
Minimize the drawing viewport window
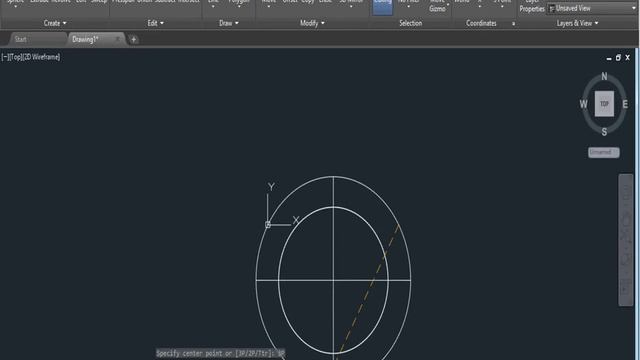click(x=609, y=58)
